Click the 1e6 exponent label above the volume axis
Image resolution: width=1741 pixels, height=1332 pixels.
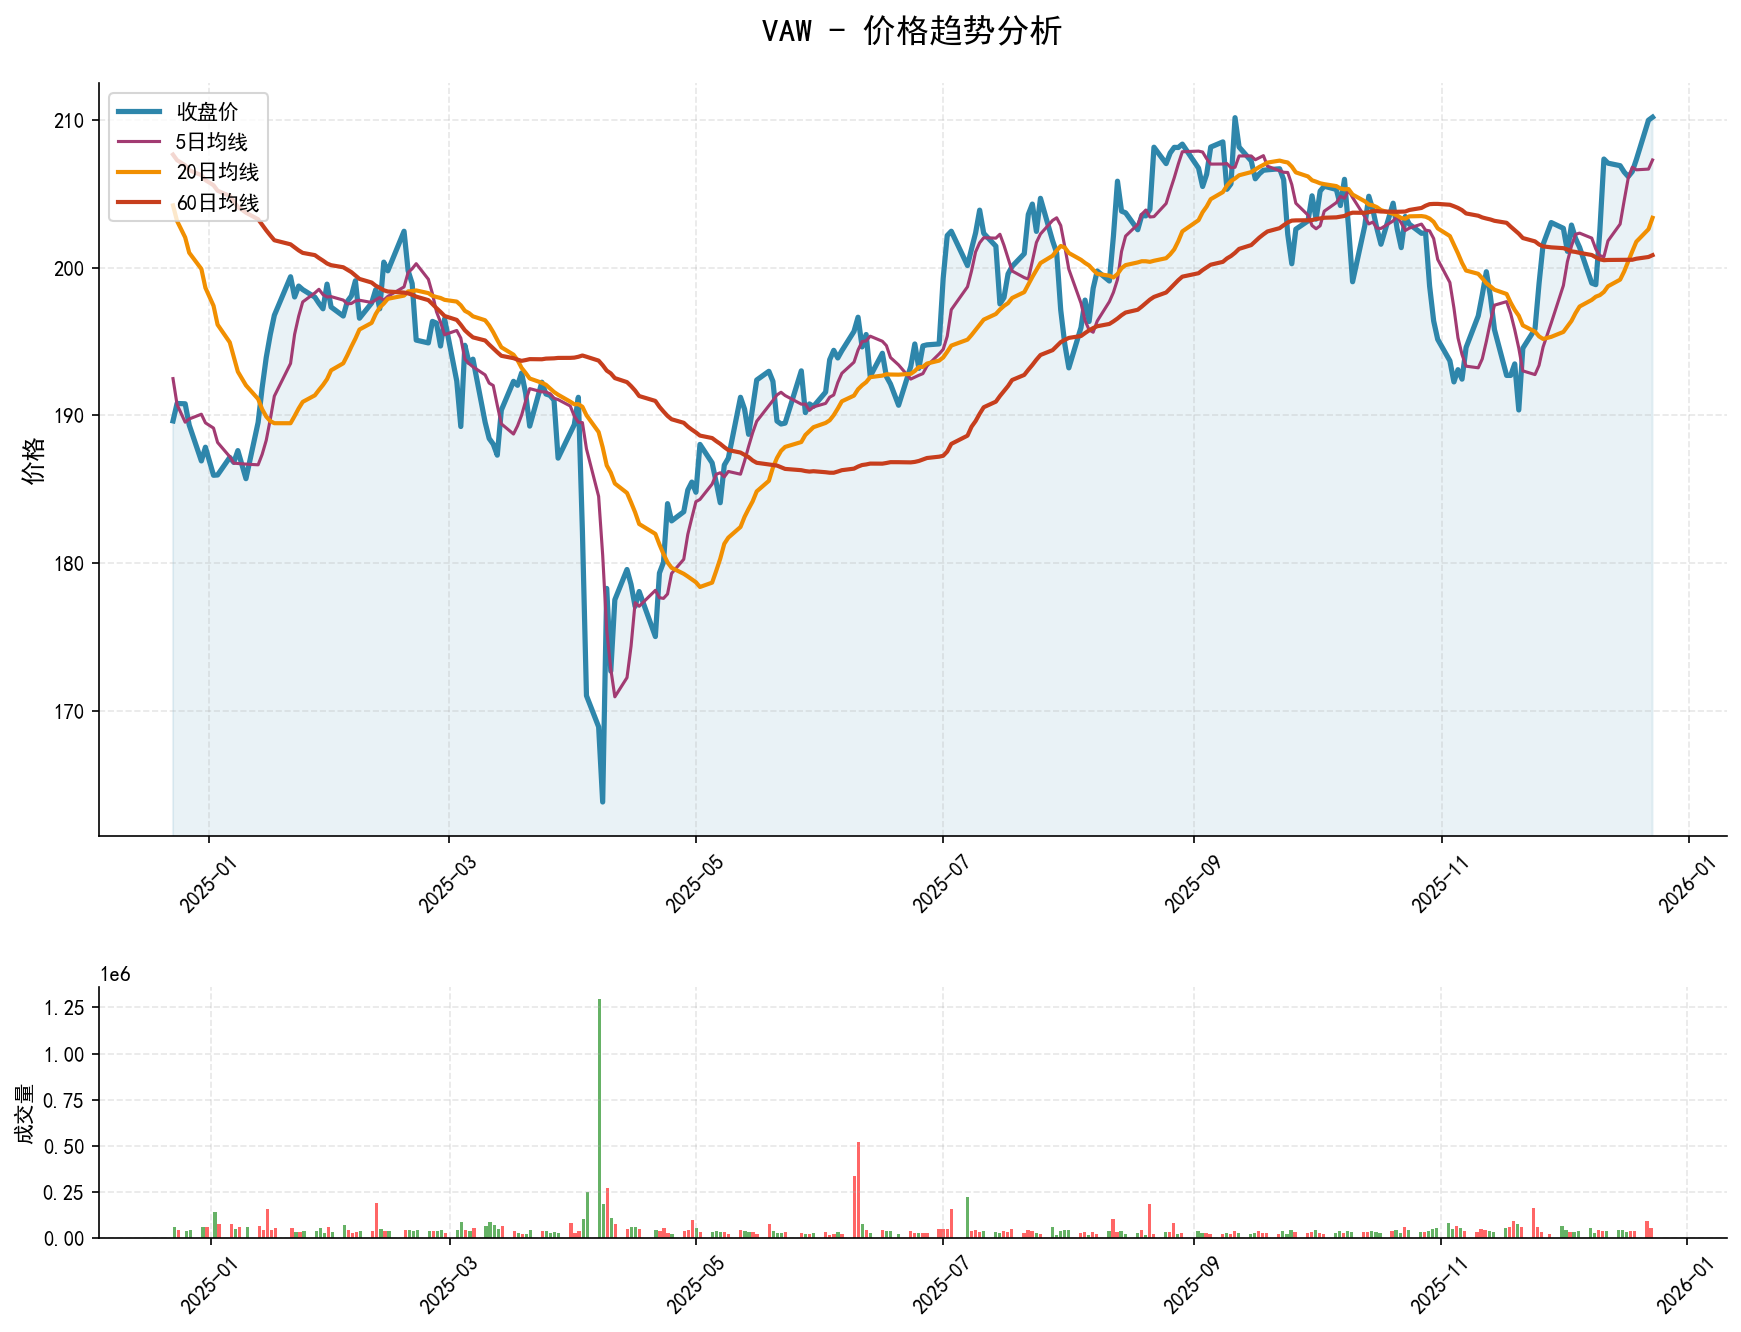(116, 975)
